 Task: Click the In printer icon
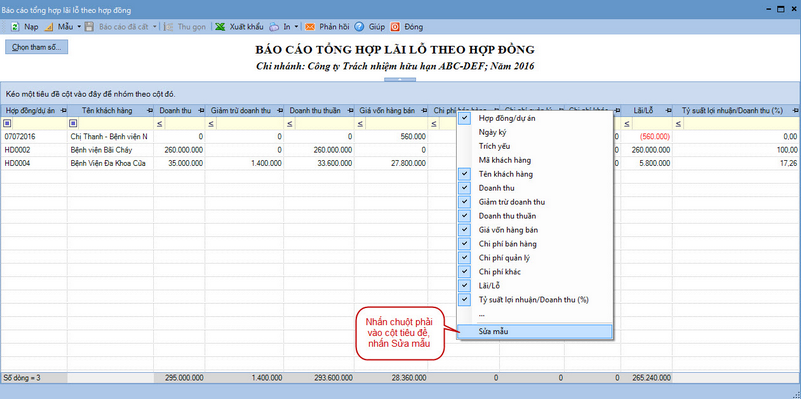point(275,27)
